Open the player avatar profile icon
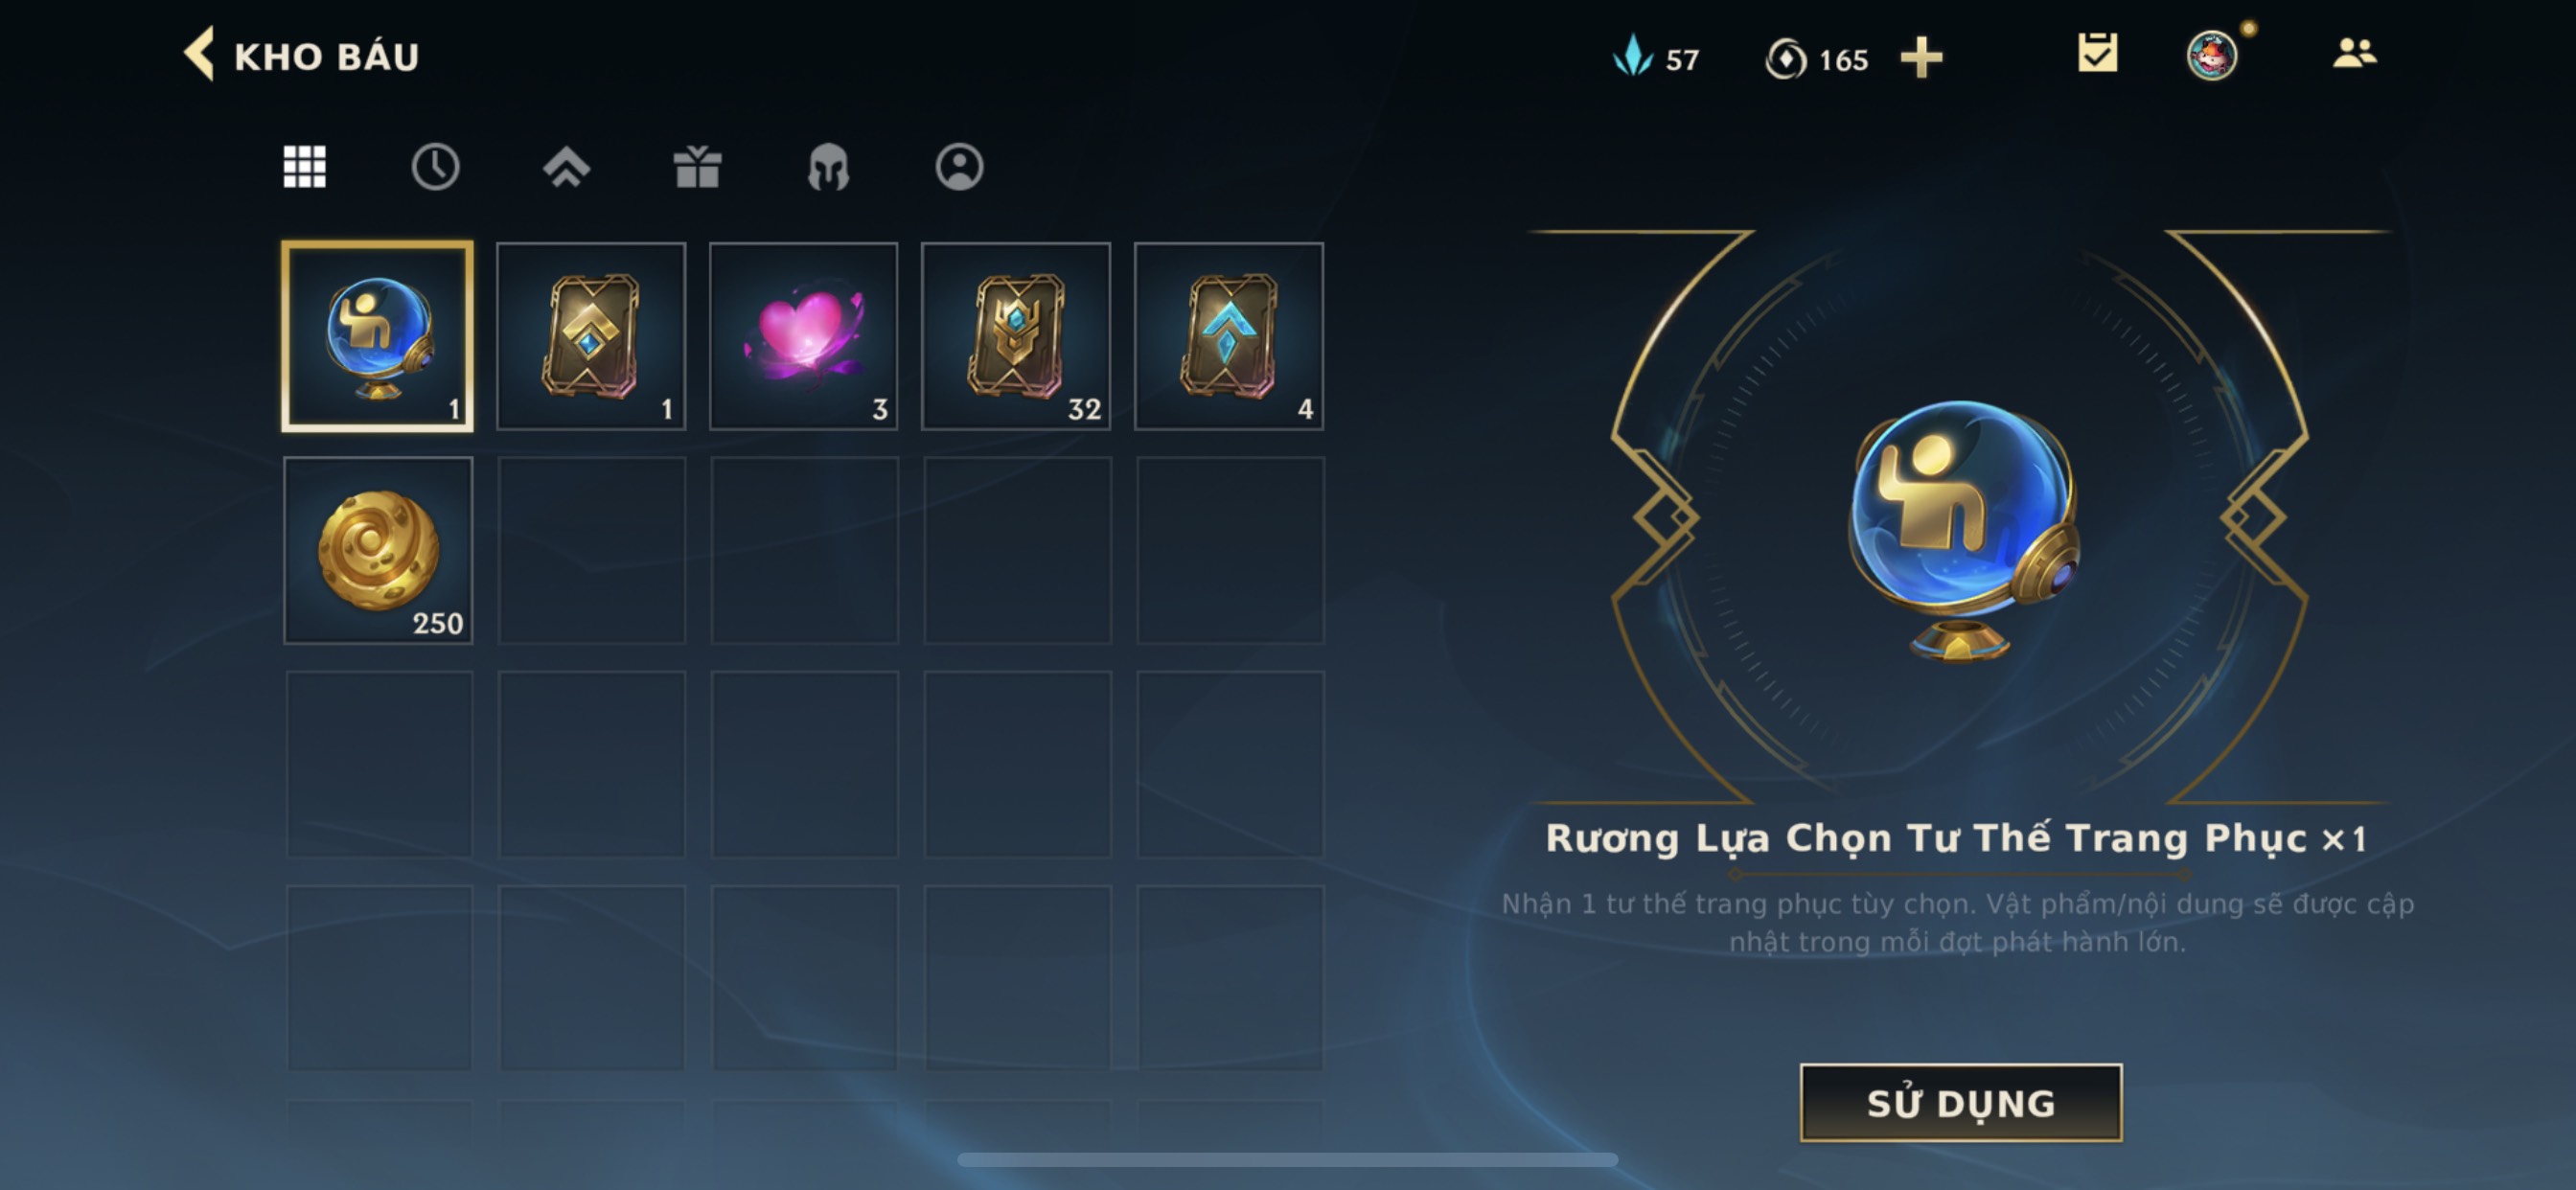This screenshot has height=1190, width=2576. [x=2212, y=55]
